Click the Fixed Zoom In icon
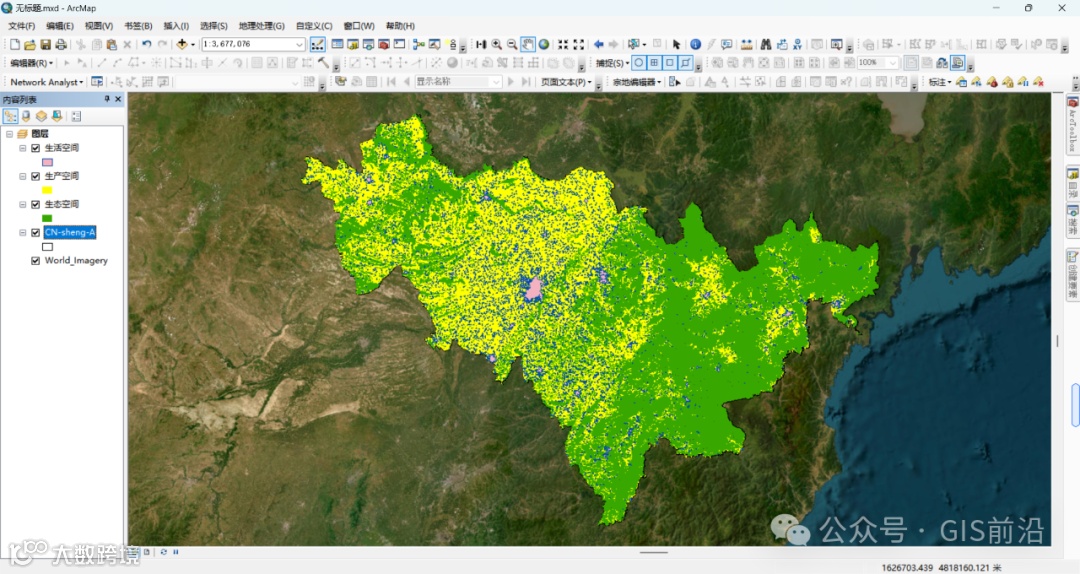 coord(563,44)
